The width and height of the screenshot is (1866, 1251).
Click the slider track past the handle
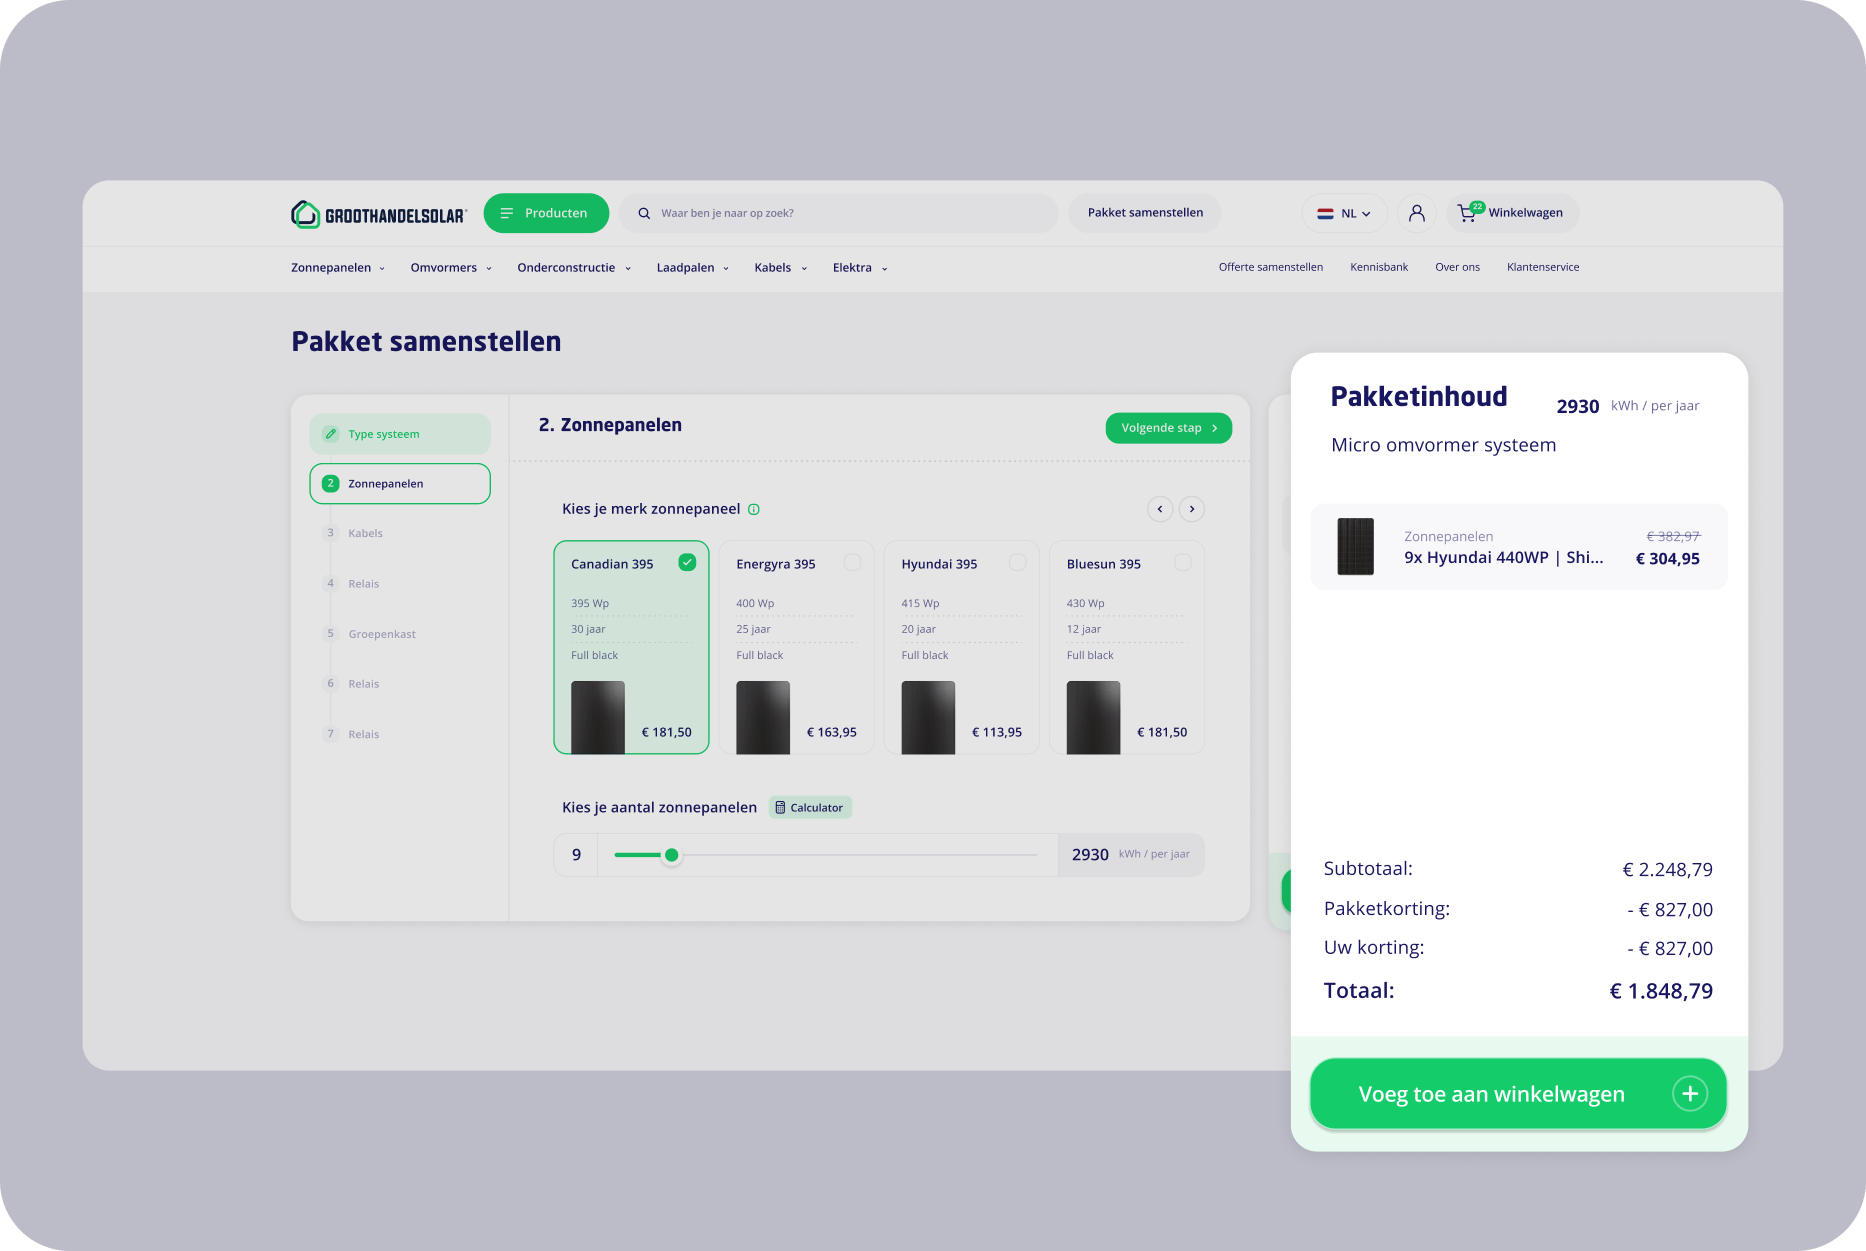tap(858, 855)
